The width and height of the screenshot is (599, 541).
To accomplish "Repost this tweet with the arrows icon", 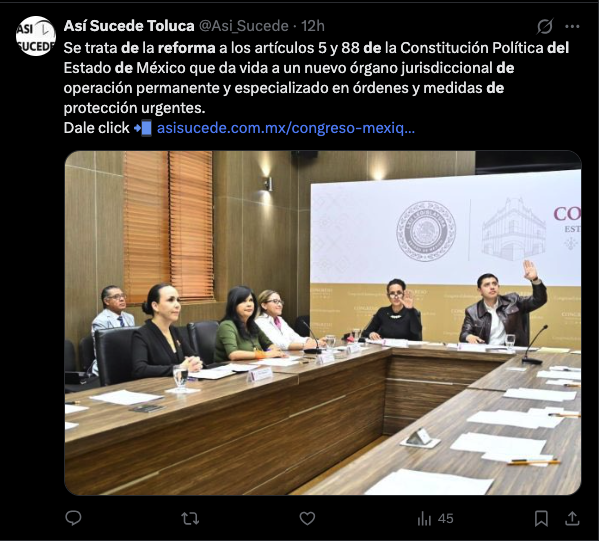I will coord(190,518).
